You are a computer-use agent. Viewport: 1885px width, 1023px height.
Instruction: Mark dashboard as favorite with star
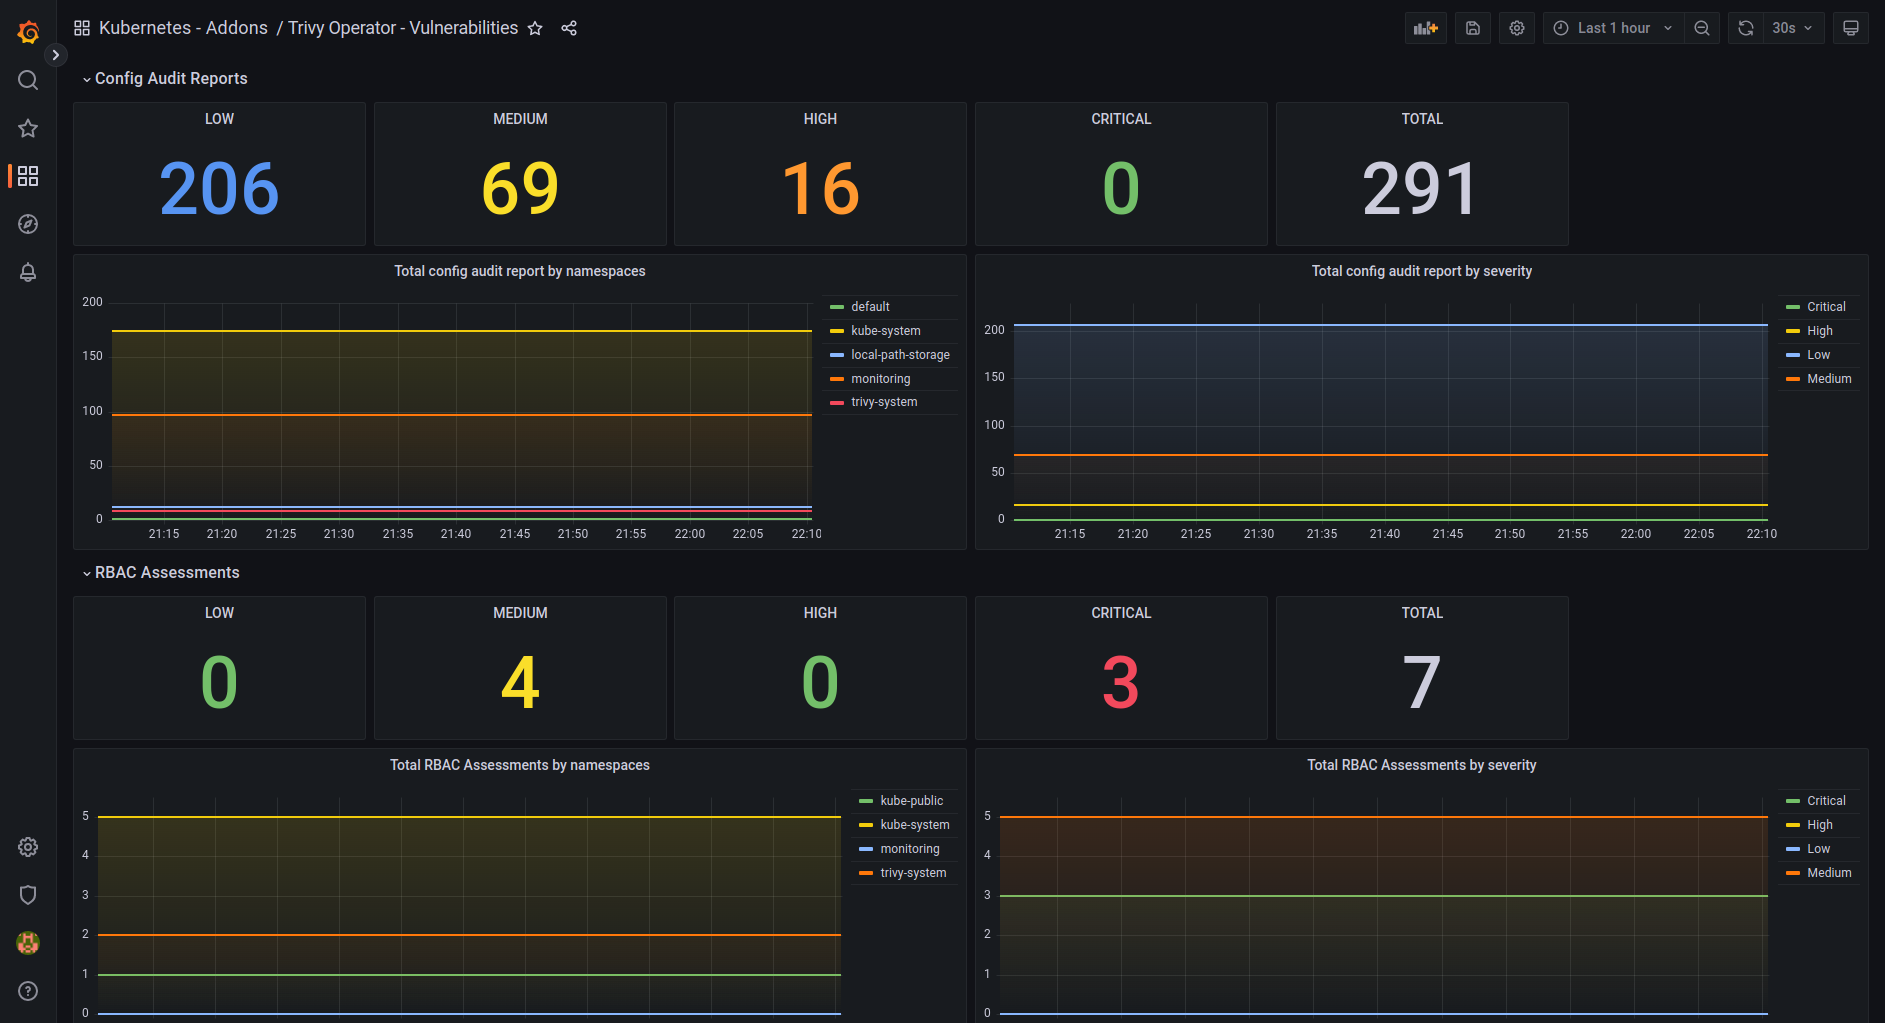point(535,28)
